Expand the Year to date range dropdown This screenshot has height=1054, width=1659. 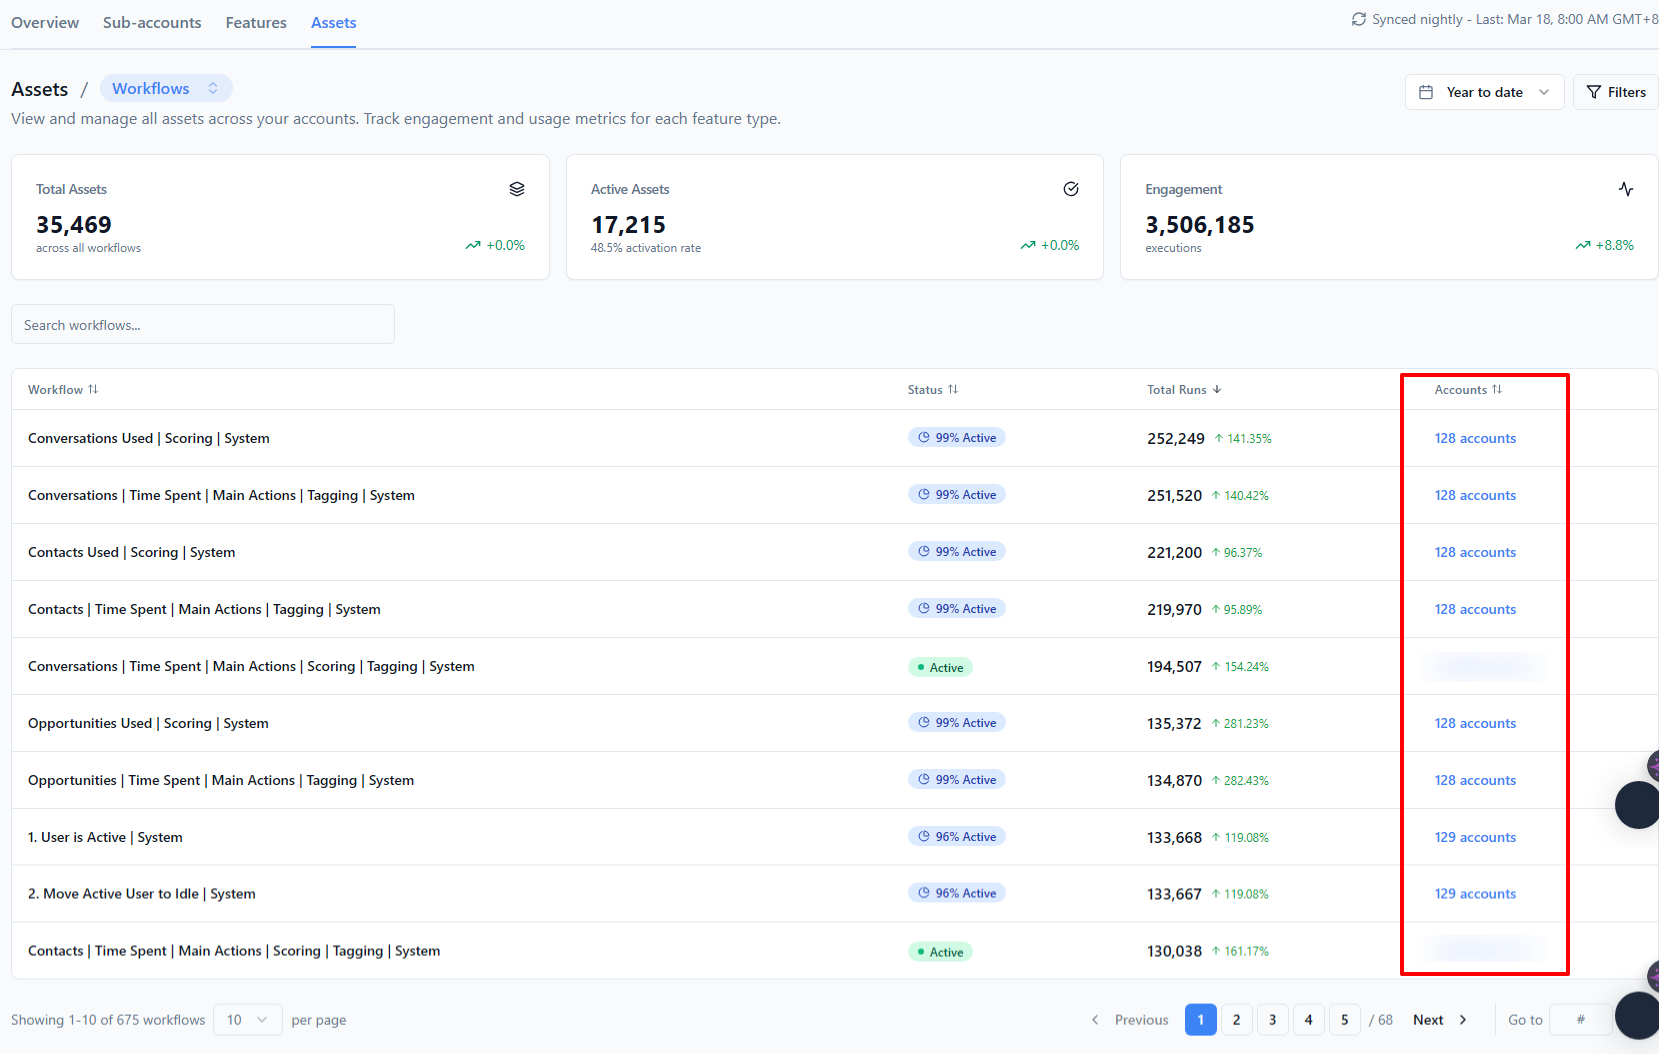(x=1484, y=92)
